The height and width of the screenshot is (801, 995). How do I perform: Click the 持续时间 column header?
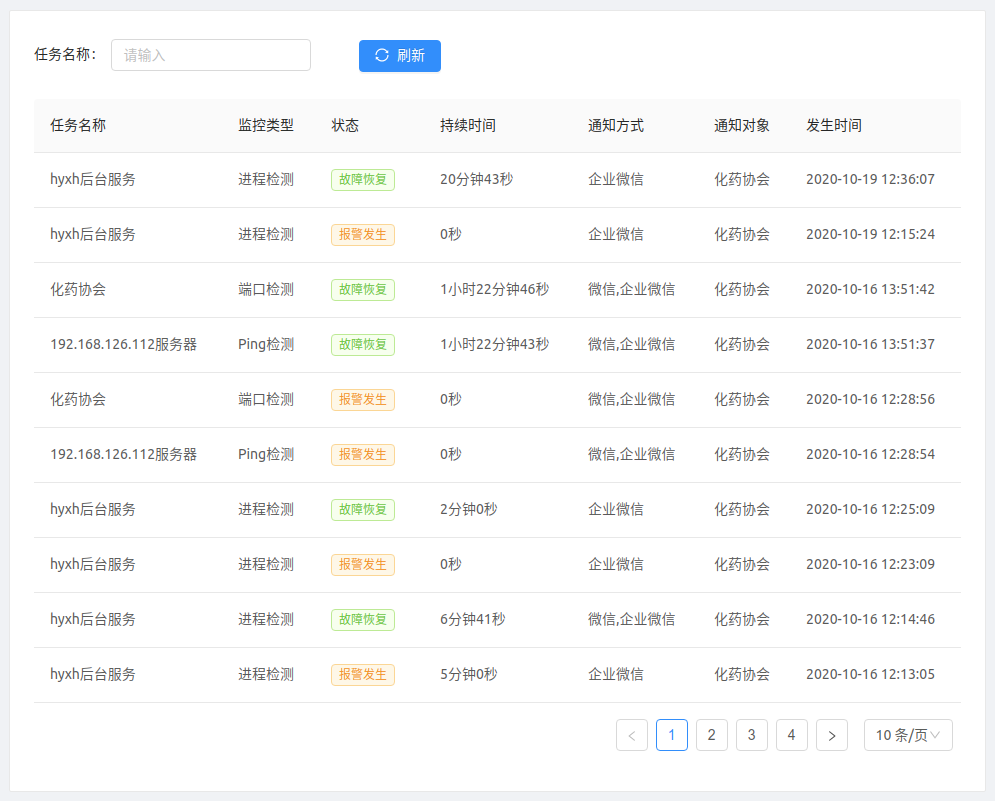click(x=468, y=126)
